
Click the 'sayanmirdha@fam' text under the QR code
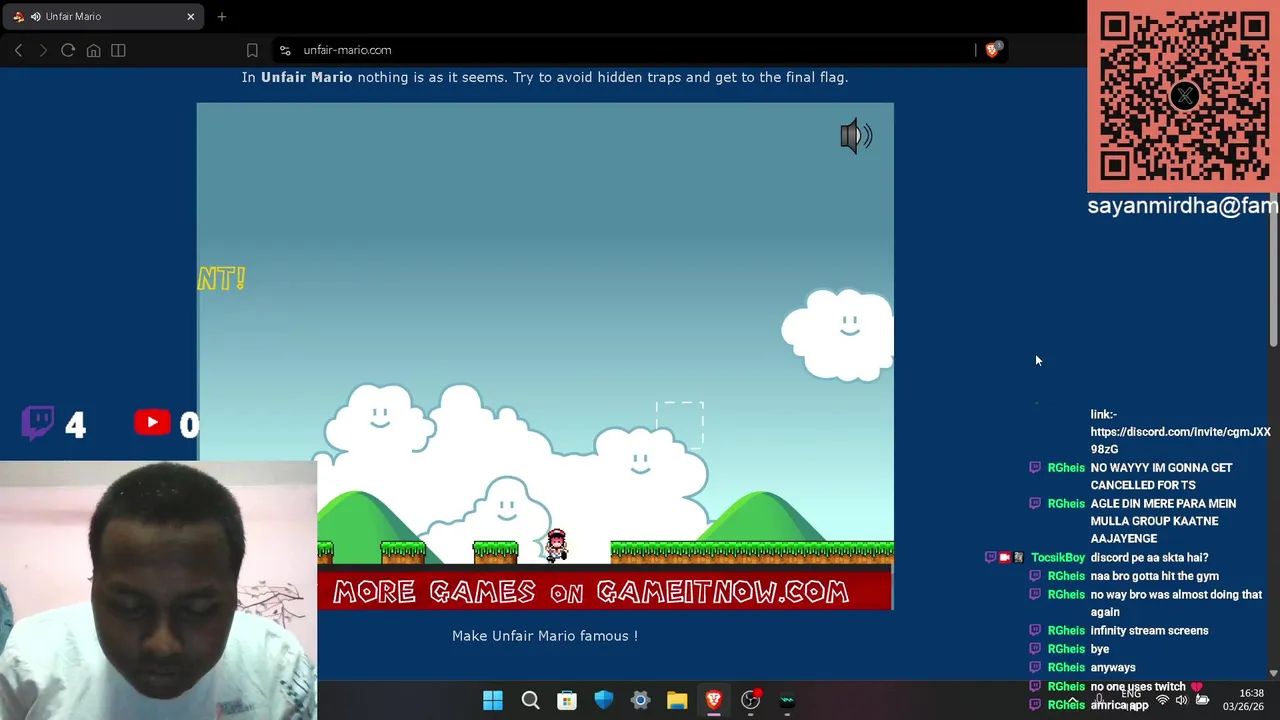tap(1183, 206)
